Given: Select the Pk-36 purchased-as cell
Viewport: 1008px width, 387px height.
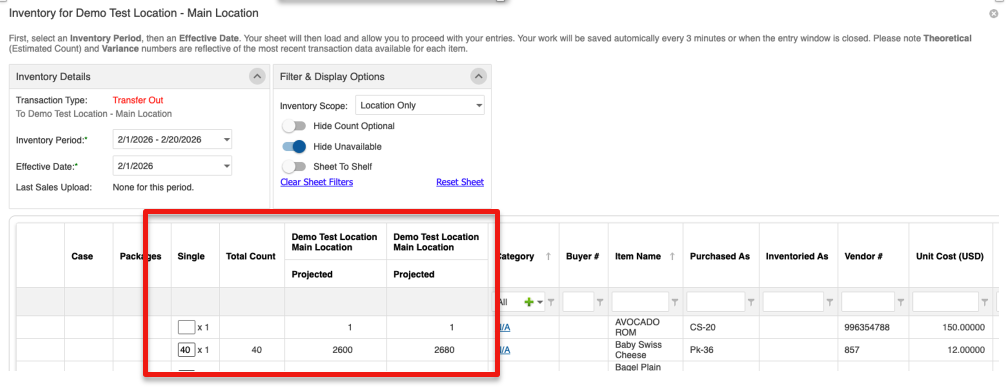Looking at the screenshot, I should point(721,350).
